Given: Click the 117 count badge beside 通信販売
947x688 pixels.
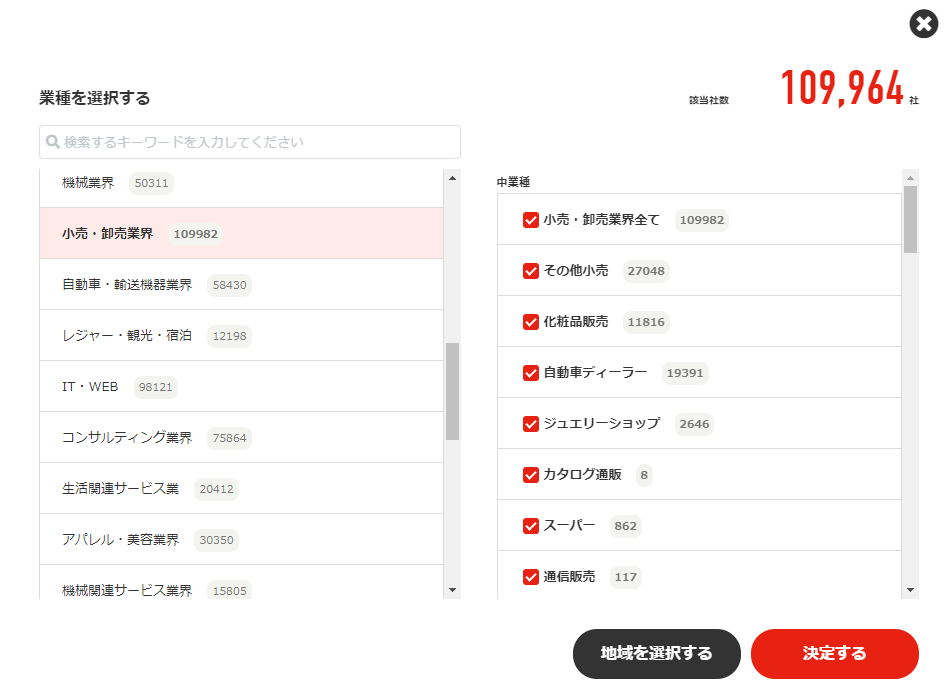Looking at the screenshot, I should pyautogui.click(x=626, y=577).
